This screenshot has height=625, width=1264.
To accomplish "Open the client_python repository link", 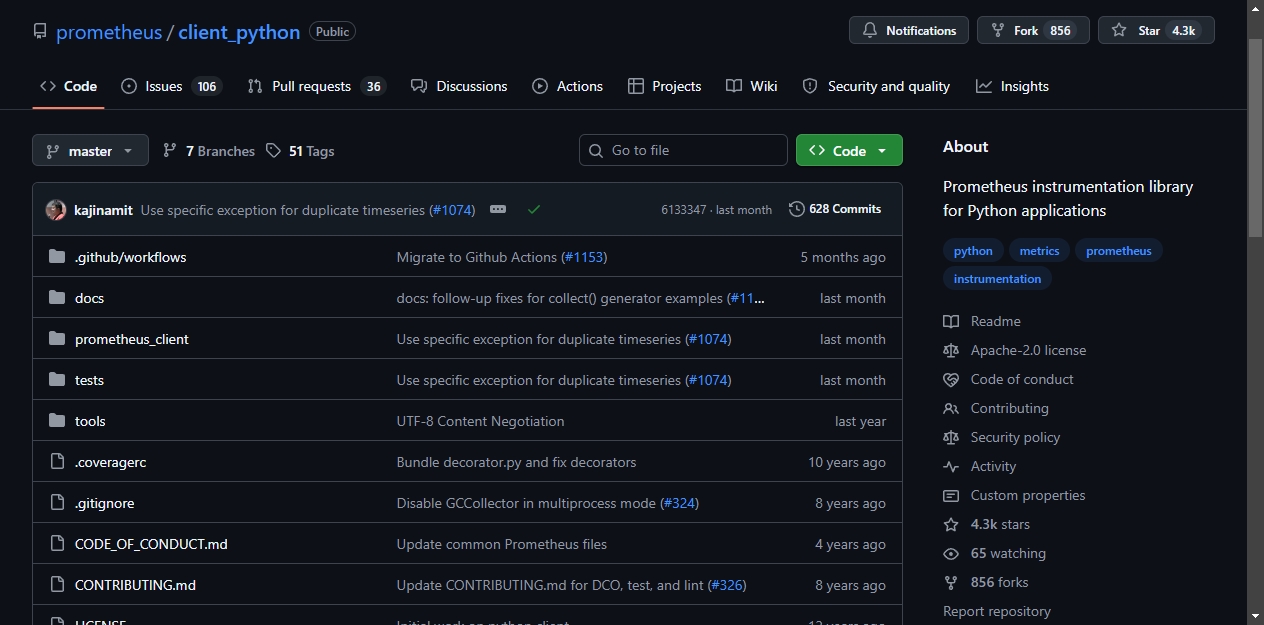I will tap(239, 32).
